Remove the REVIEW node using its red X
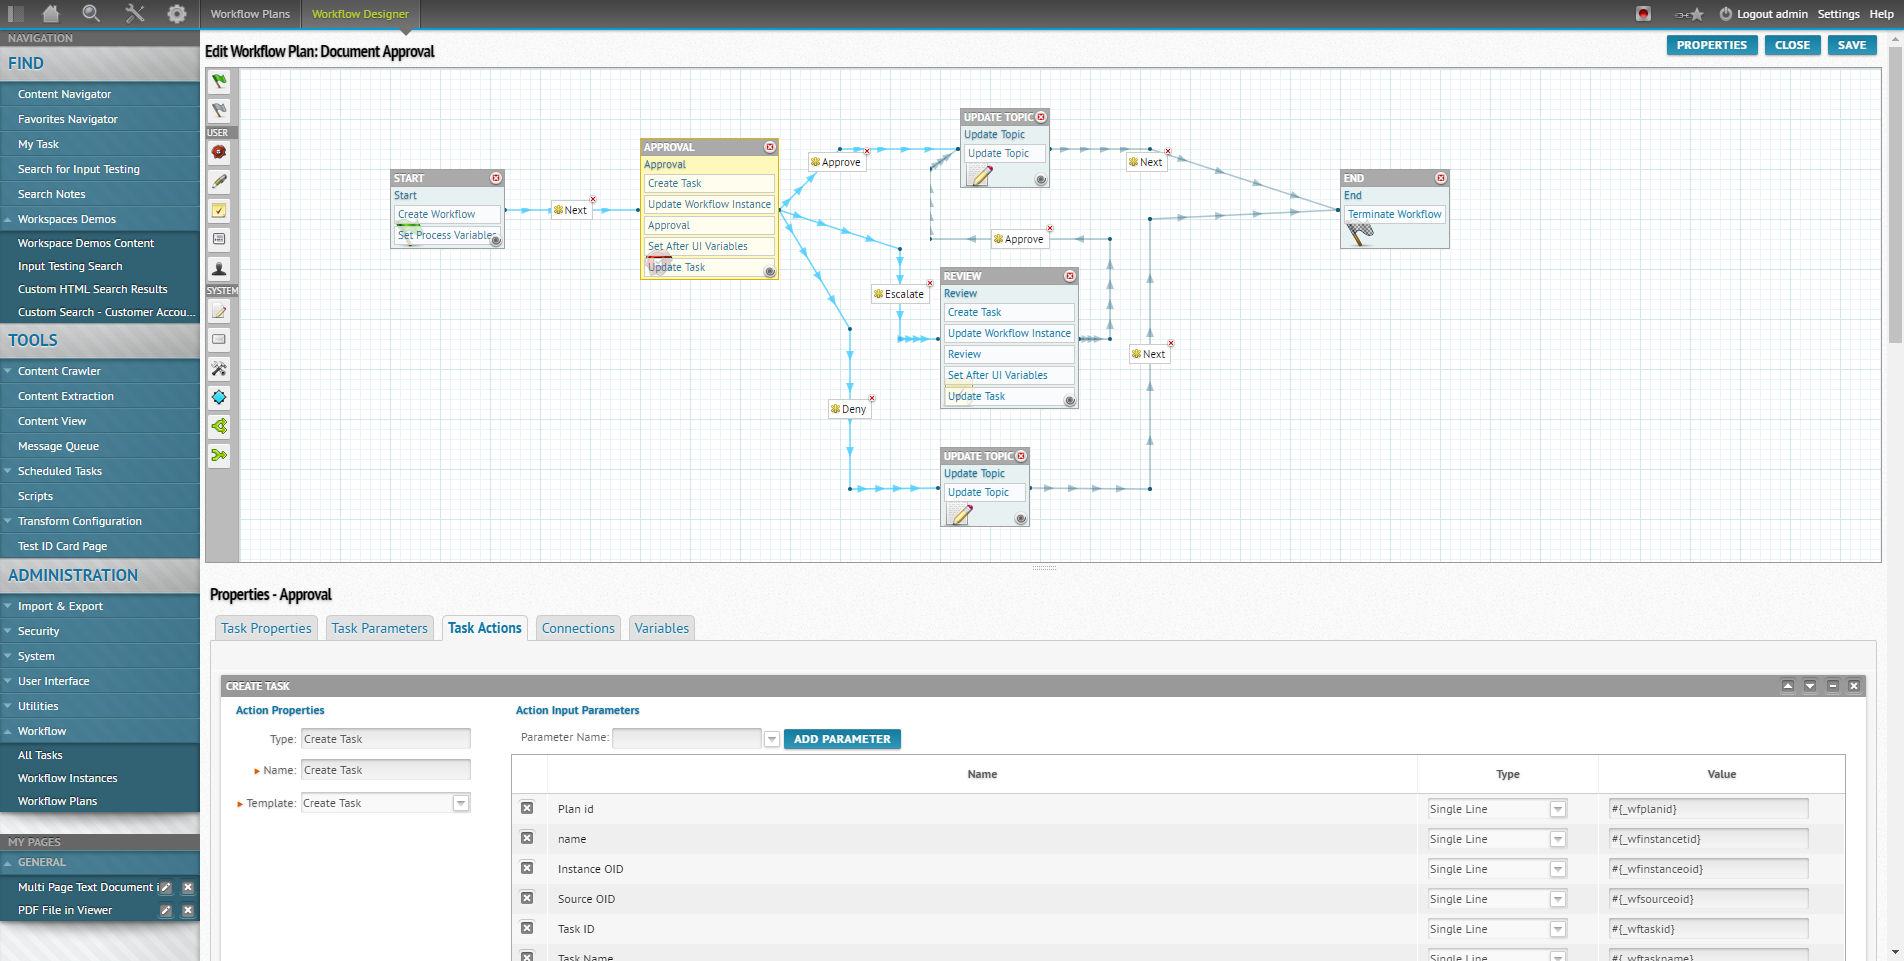The width and height of the screenshot is (1904, 961). coord(1070,276)
